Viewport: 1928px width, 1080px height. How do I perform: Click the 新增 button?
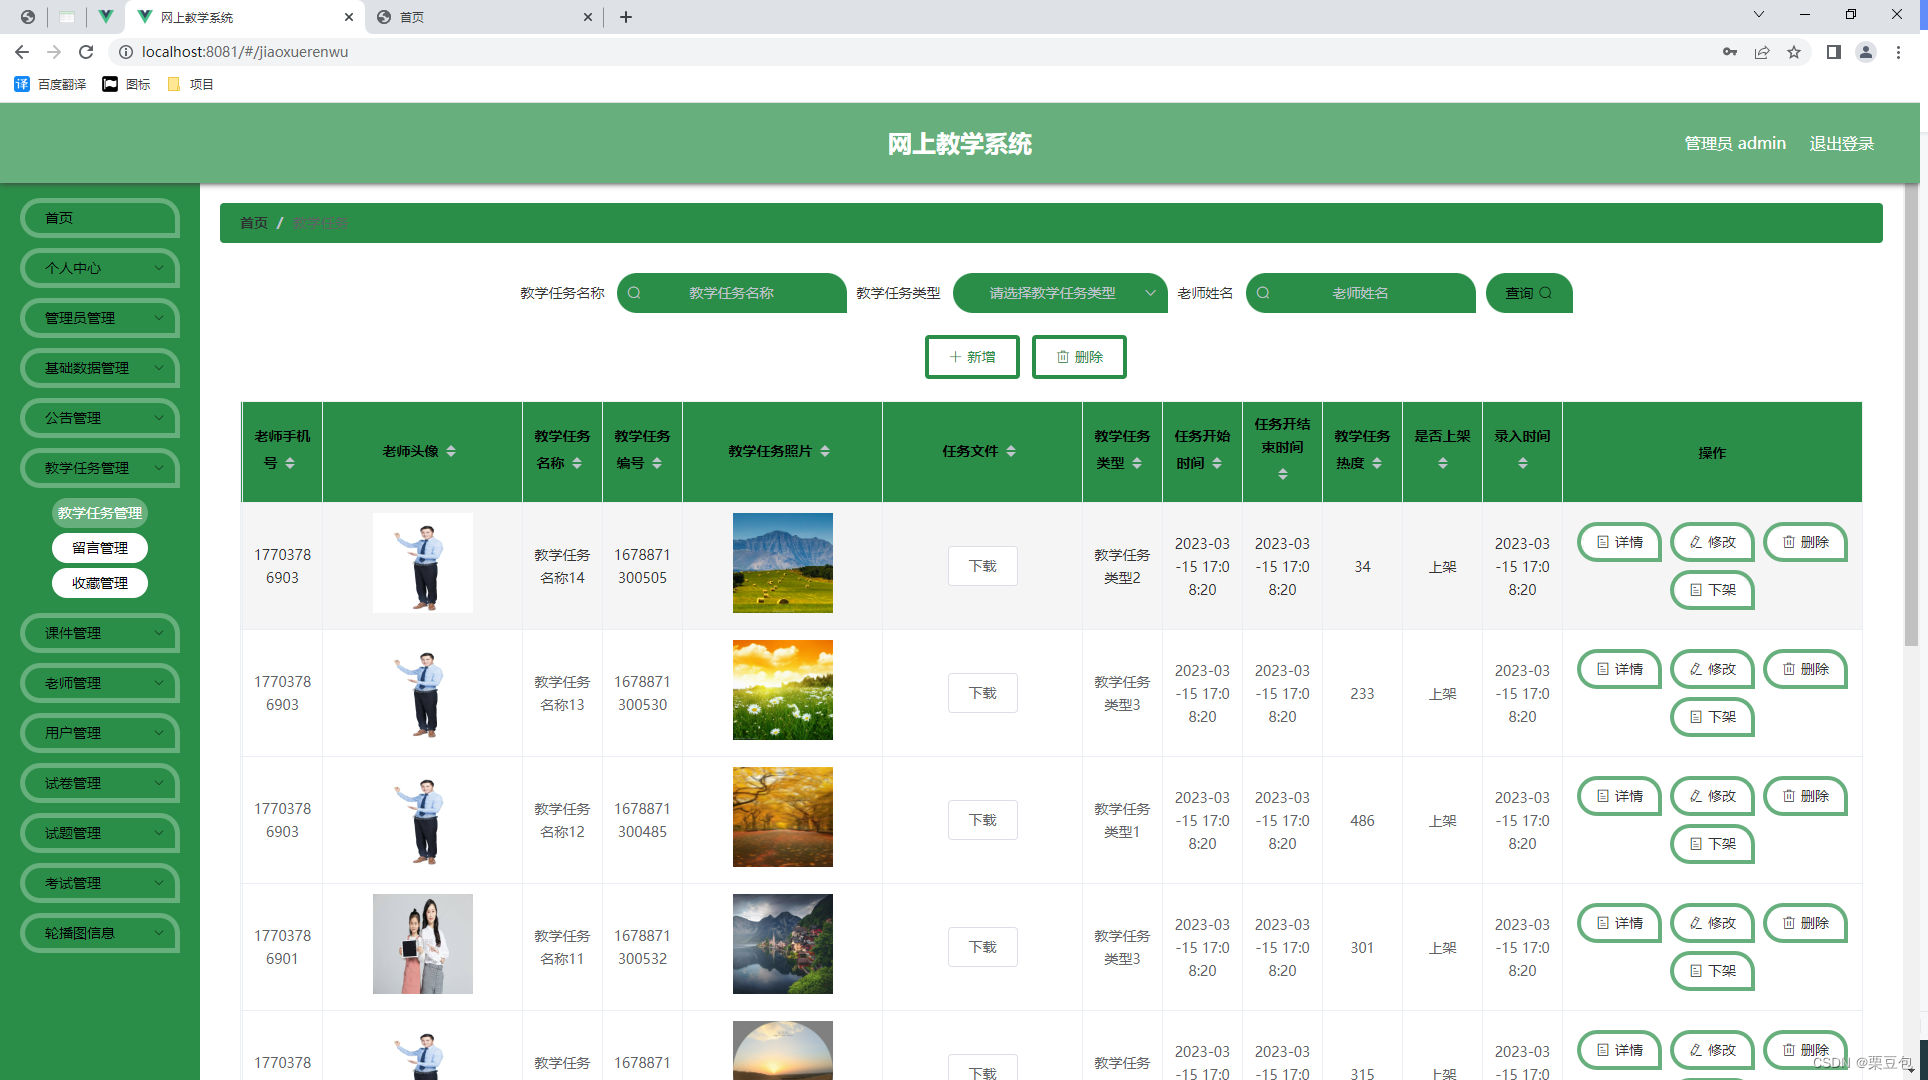pyautogui.click(x=972, y=357)
